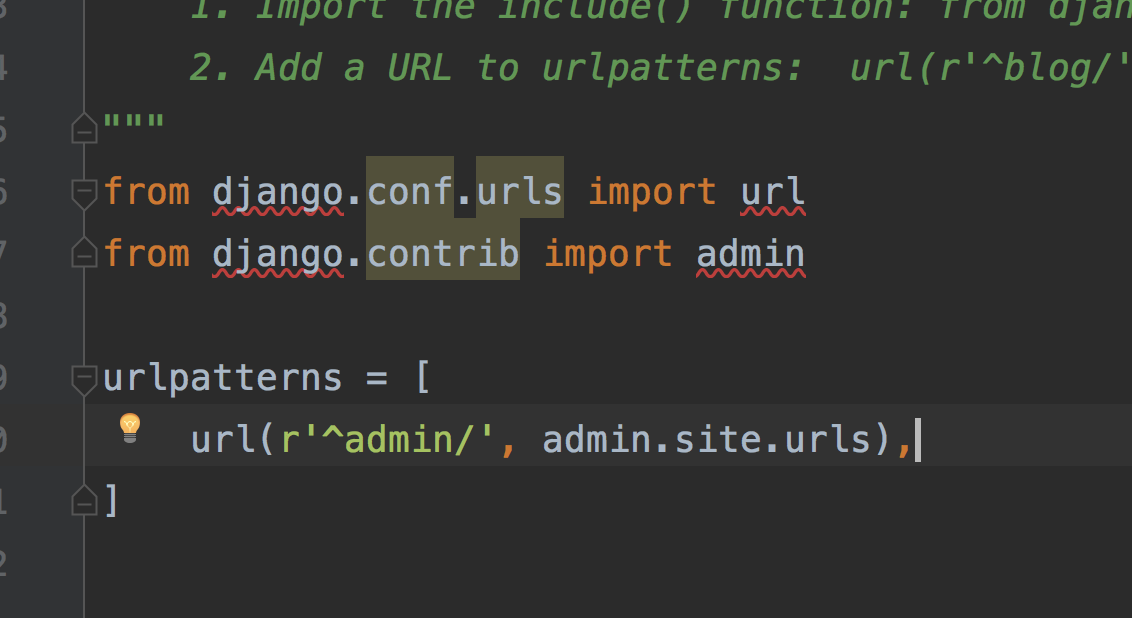1132x618 pixels.
Task: Click the opening square bracket after urlpatterns =
Action: [x=422, y=378]
